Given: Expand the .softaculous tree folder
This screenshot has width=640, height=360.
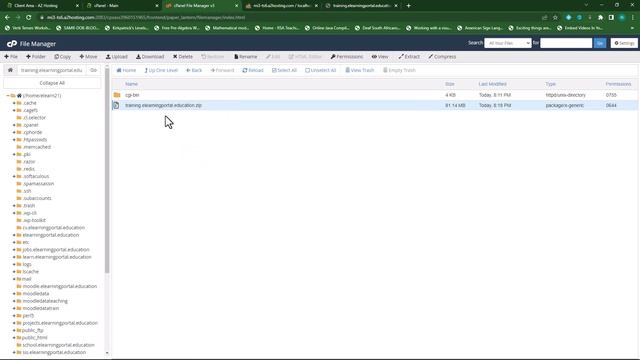Looking at the screenshot, I should (x=14, y=176).
